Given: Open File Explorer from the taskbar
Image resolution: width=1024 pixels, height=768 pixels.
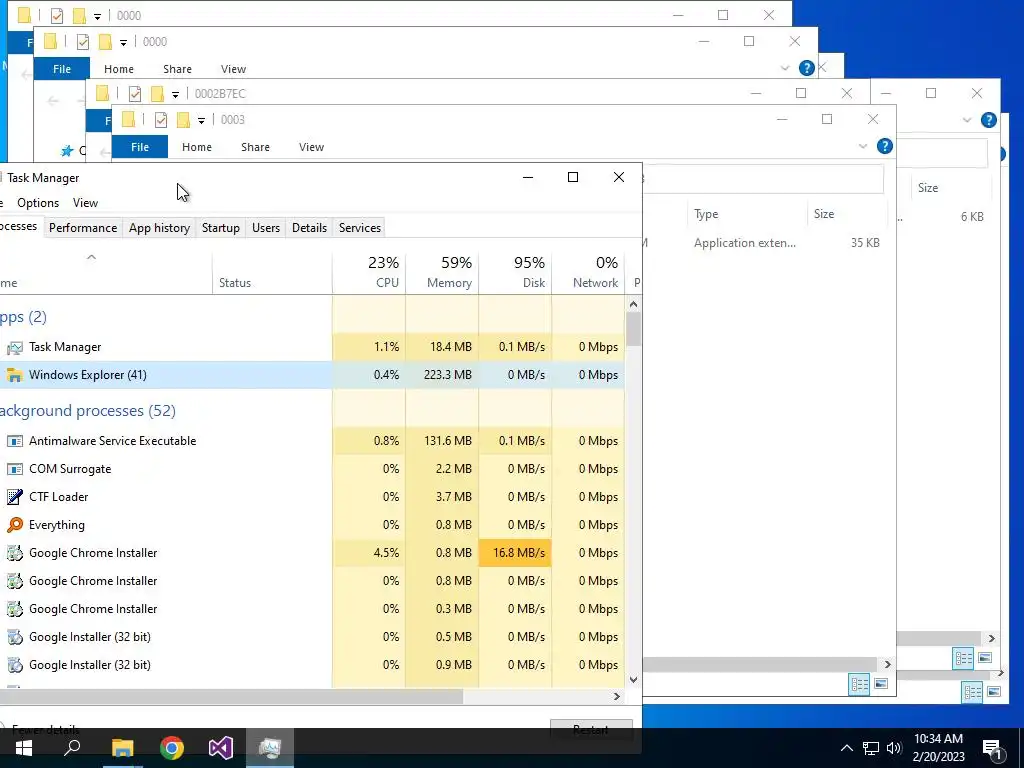Looking at the screenshot, I should [122, 748].
